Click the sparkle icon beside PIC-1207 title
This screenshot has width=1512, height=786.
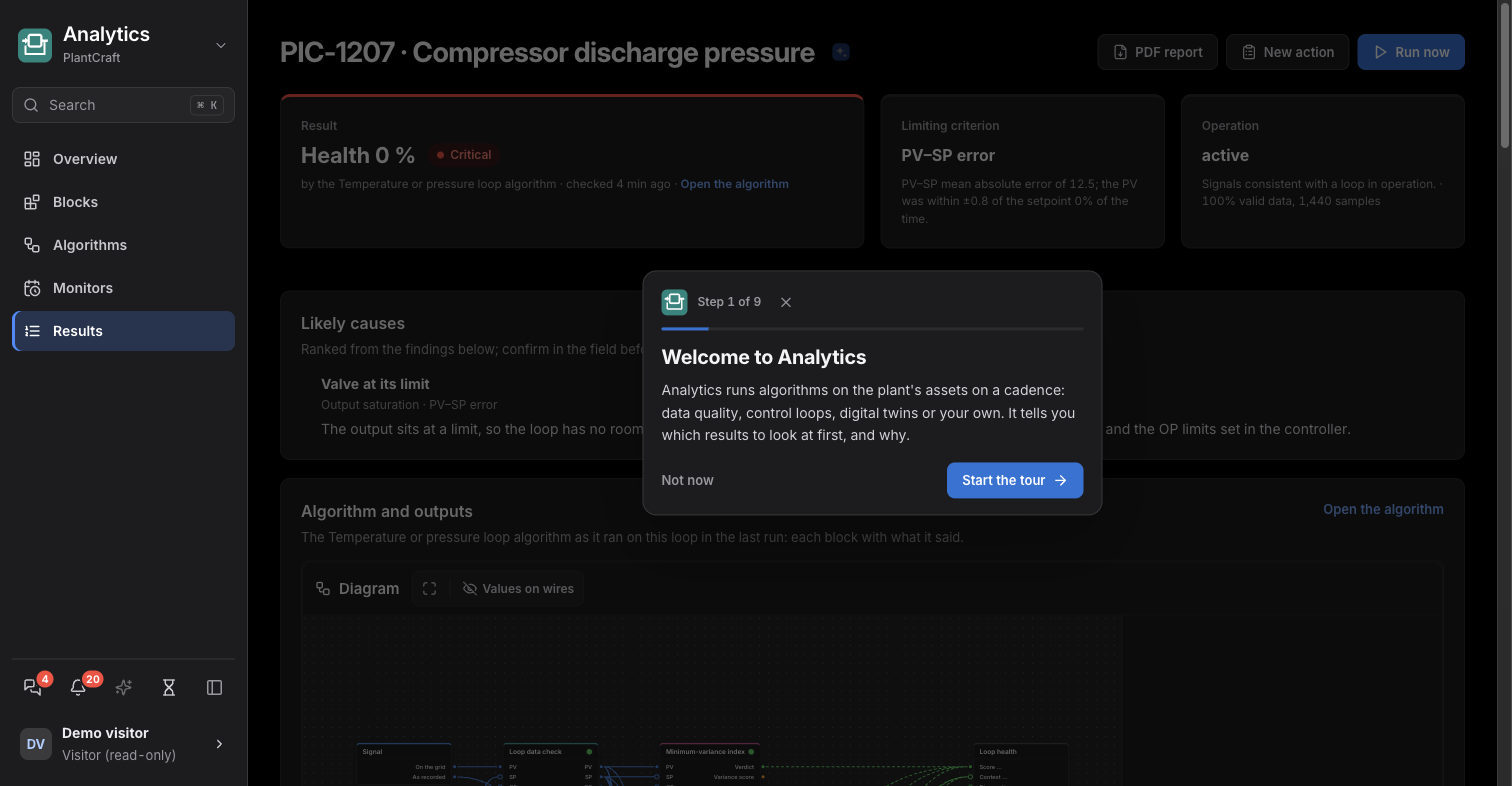(x=841, y=52)
